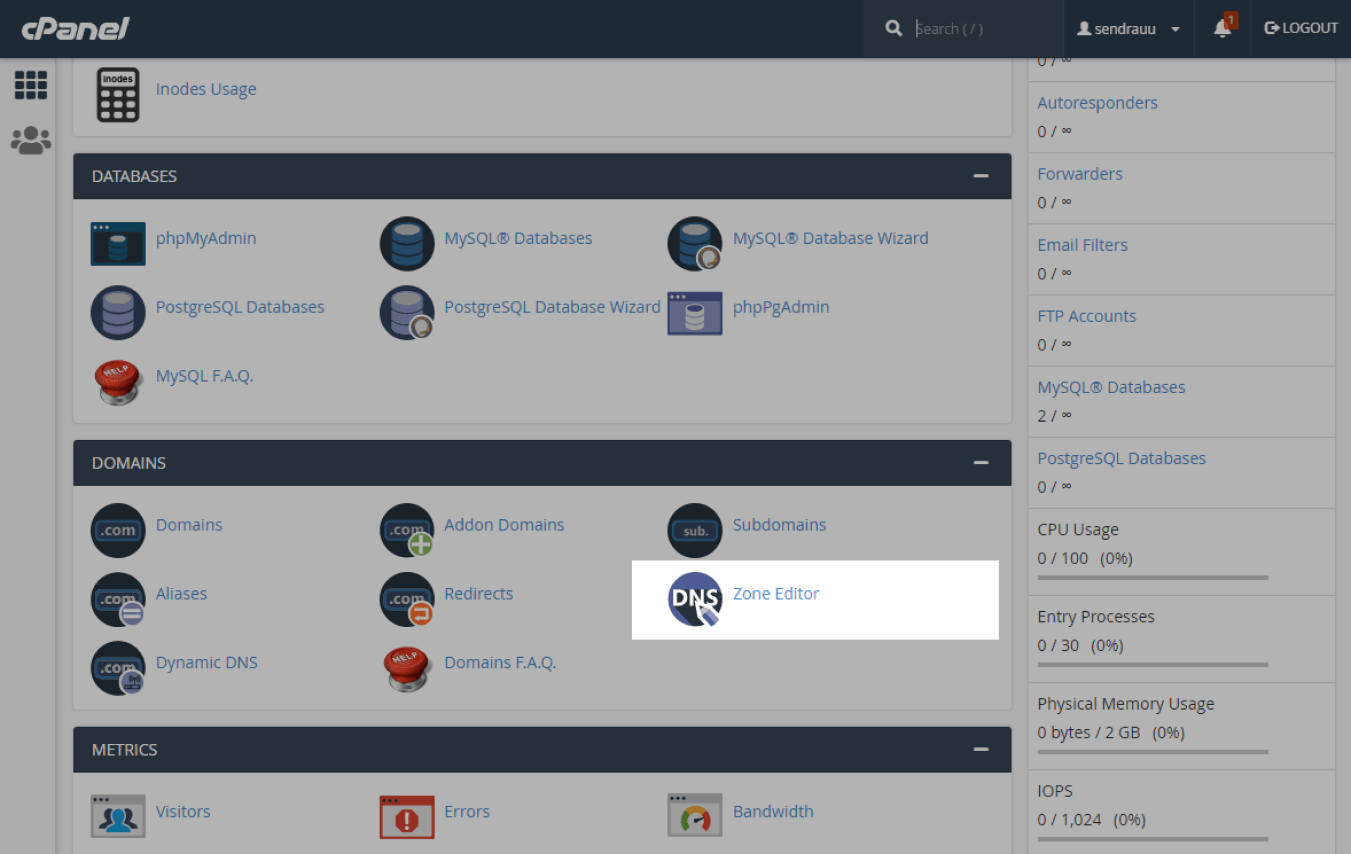Click the MySQL Databases icon
Screen dimensions: 1351x854
407,243
